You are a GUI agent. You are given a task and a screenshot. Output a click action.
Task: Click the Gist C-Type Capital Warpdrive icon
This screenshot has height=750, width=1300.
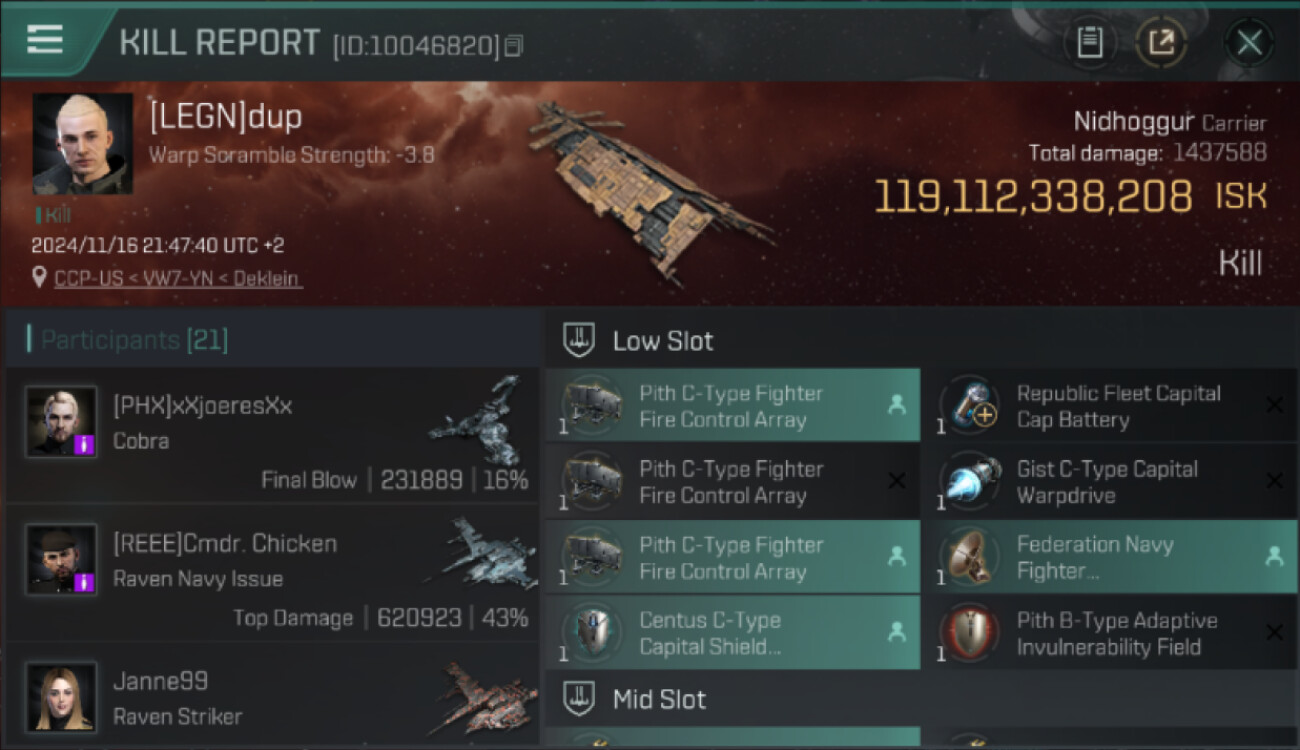pos(969,482)
